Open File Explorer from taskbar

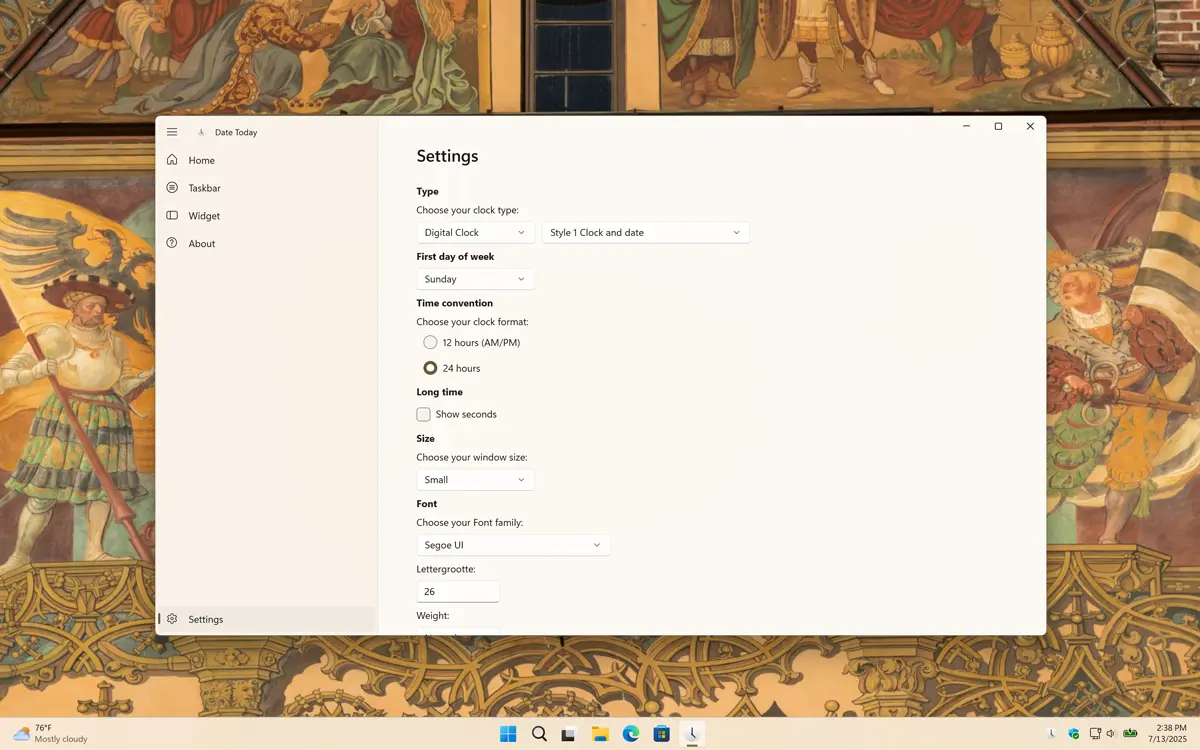click(600, 734)
